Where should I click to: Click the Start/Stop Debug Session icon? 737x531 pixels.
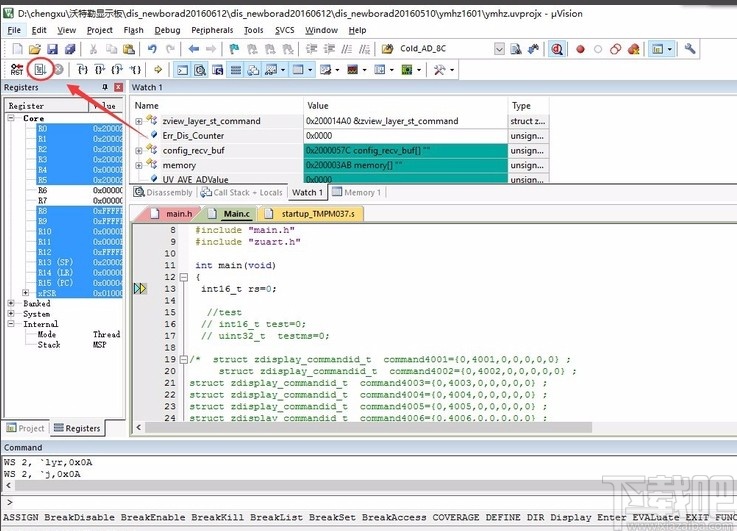(556, 49)
